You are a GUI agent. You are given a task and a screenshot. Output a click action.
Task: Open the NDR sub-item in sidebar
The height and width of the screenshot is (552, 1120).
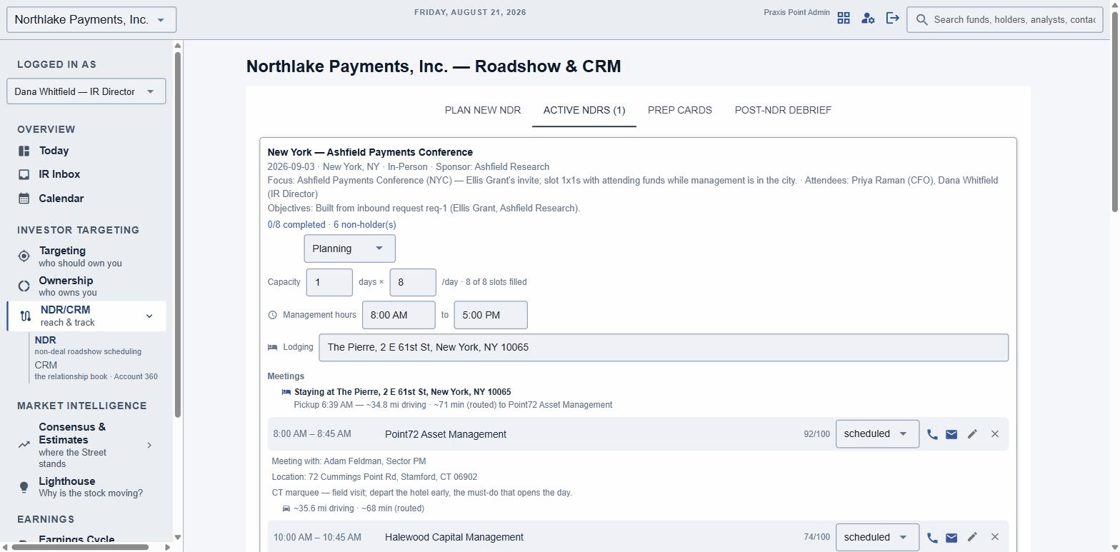tap(88, 346)
